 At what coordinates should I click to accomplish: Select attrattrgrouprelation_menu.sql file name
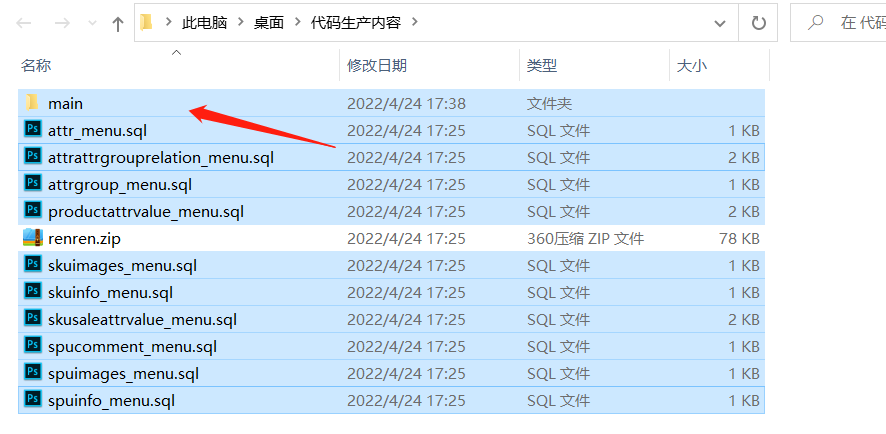pyautogui.click(x=161, y=158)
